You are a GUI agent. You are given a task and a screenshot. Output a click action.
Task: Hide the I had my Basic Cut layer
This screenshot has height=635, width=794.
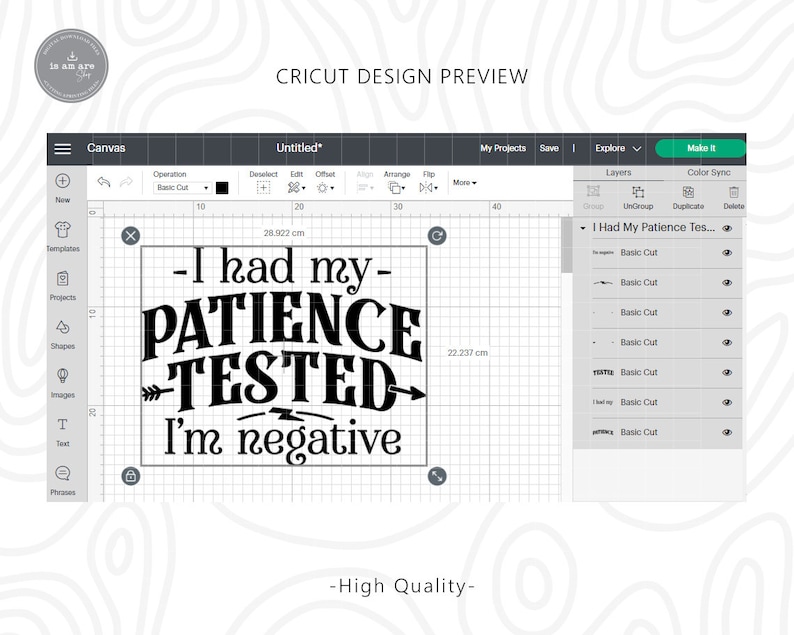[x=727, y=402]
